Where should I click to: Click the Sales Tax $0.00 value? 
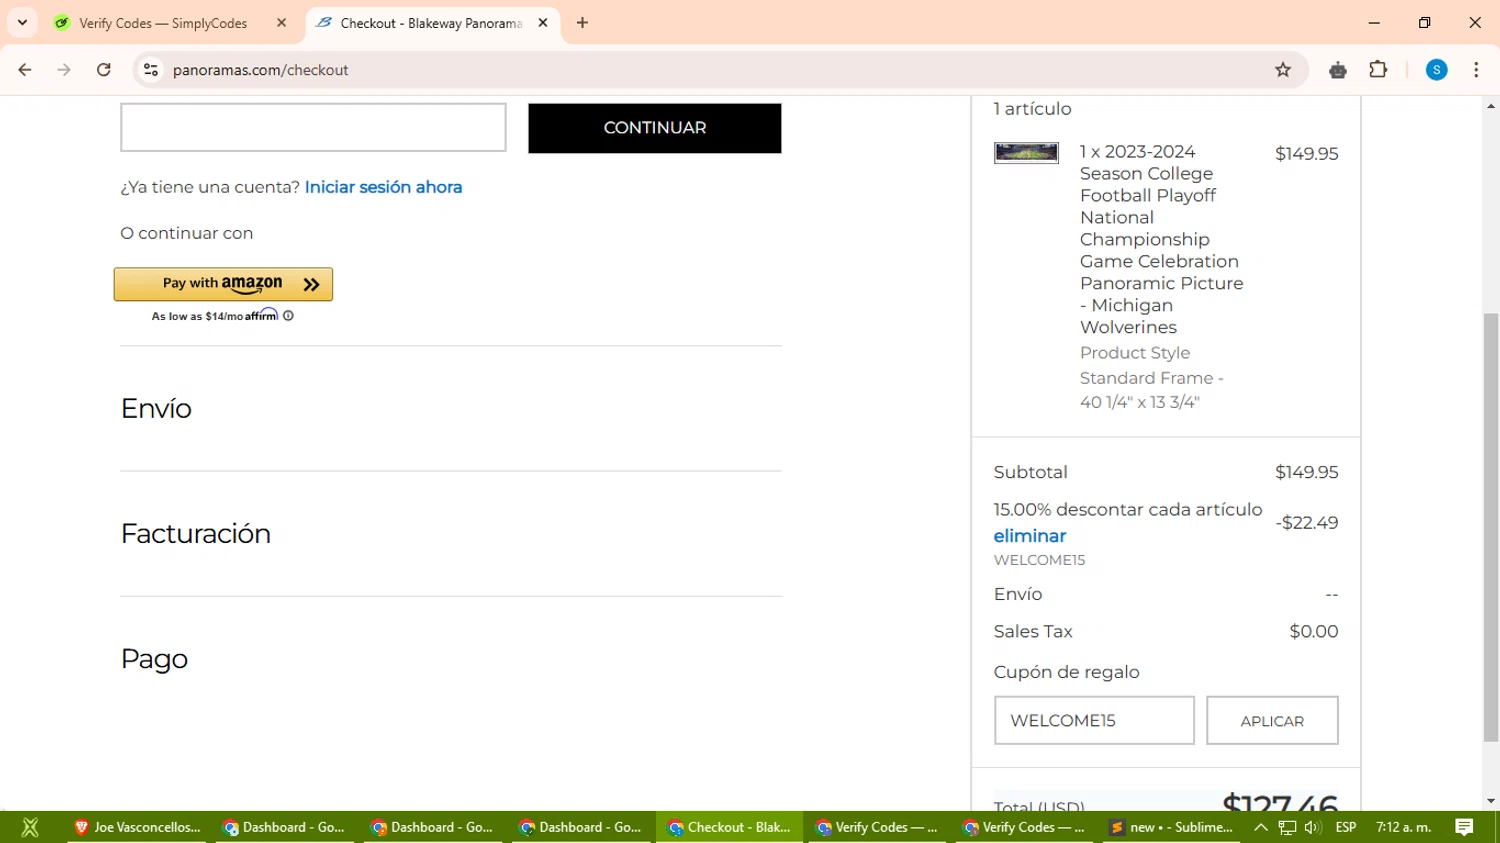[x=1313, y=631]
